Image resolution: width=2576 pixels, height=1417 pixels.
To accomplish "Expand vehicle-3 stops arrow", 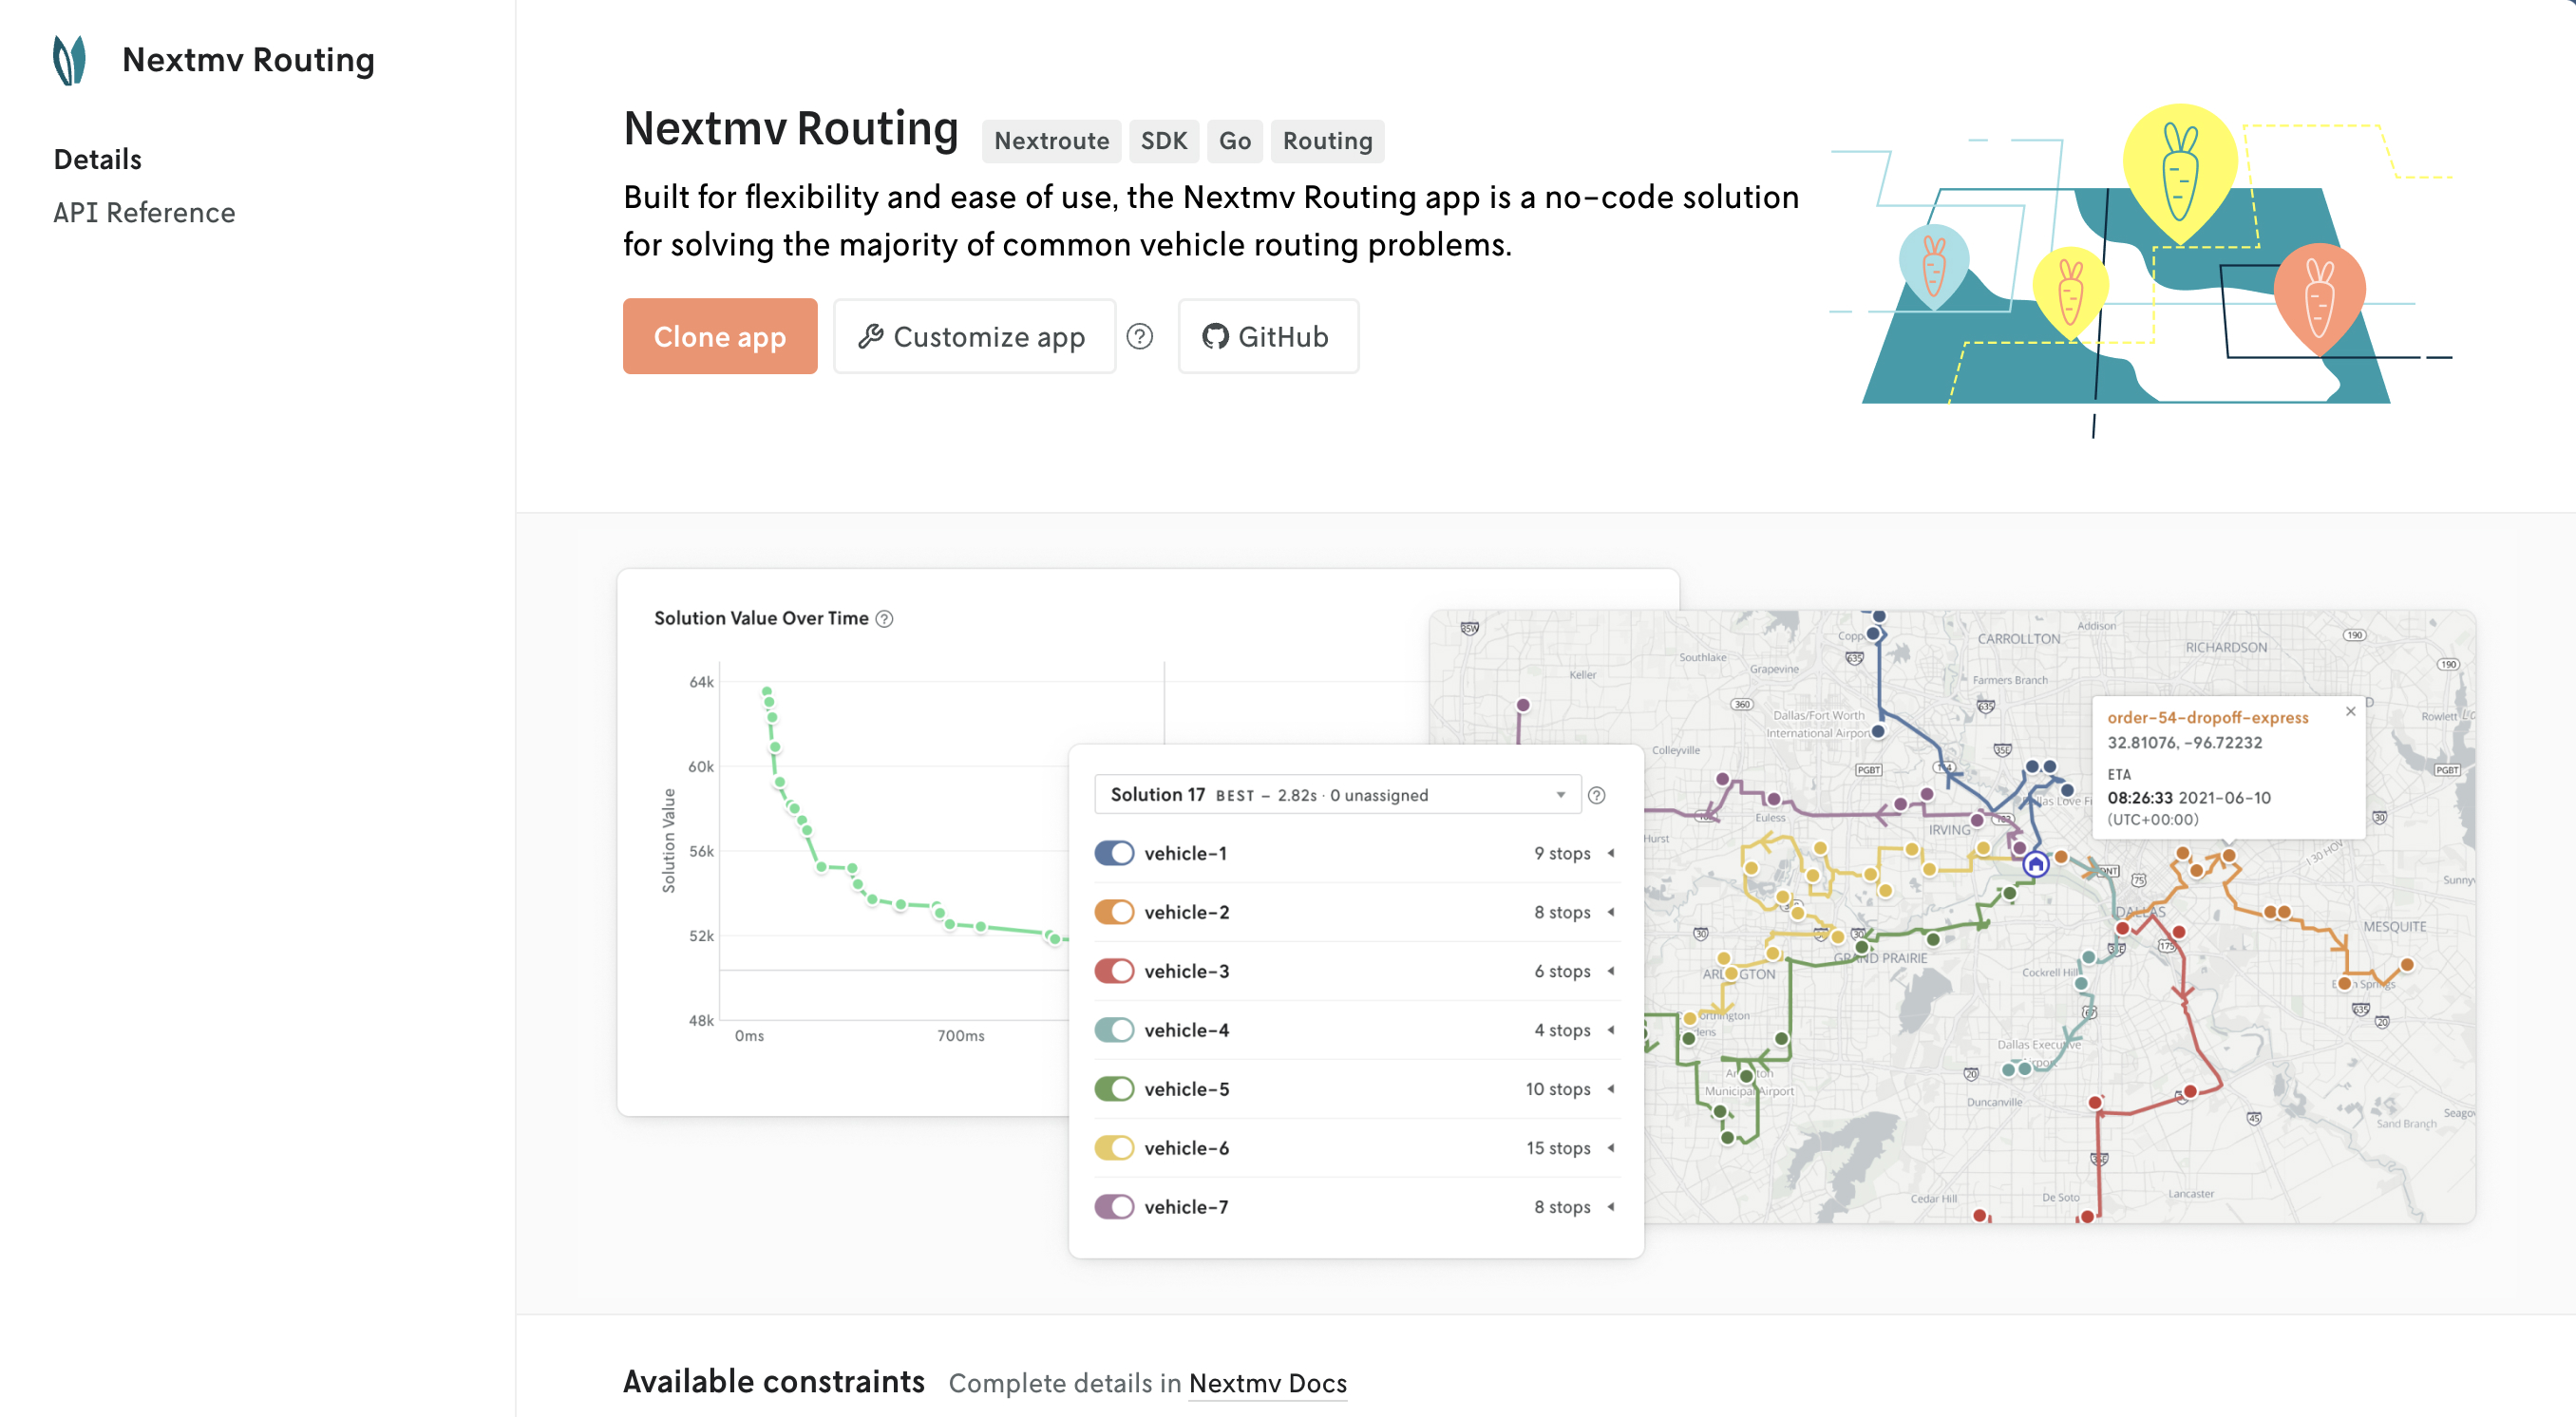I will tap(1611, 971).
